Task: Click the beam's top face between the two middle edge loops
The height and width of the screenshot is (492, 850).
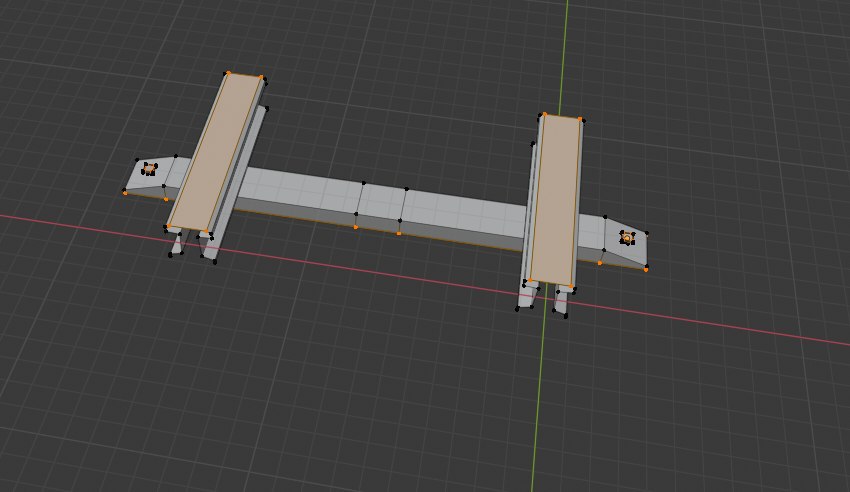Action: 382,201
